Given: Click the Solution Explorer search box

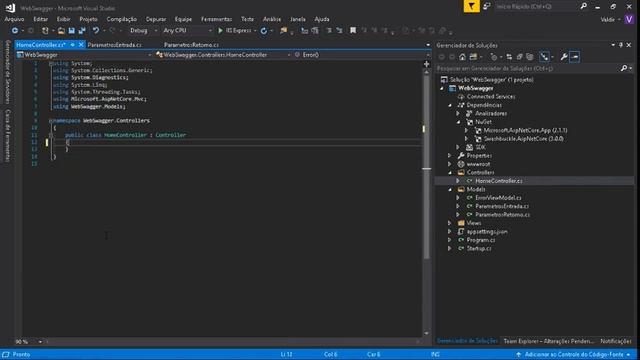Looking at the screenshot, I should (x=527, y=68).
